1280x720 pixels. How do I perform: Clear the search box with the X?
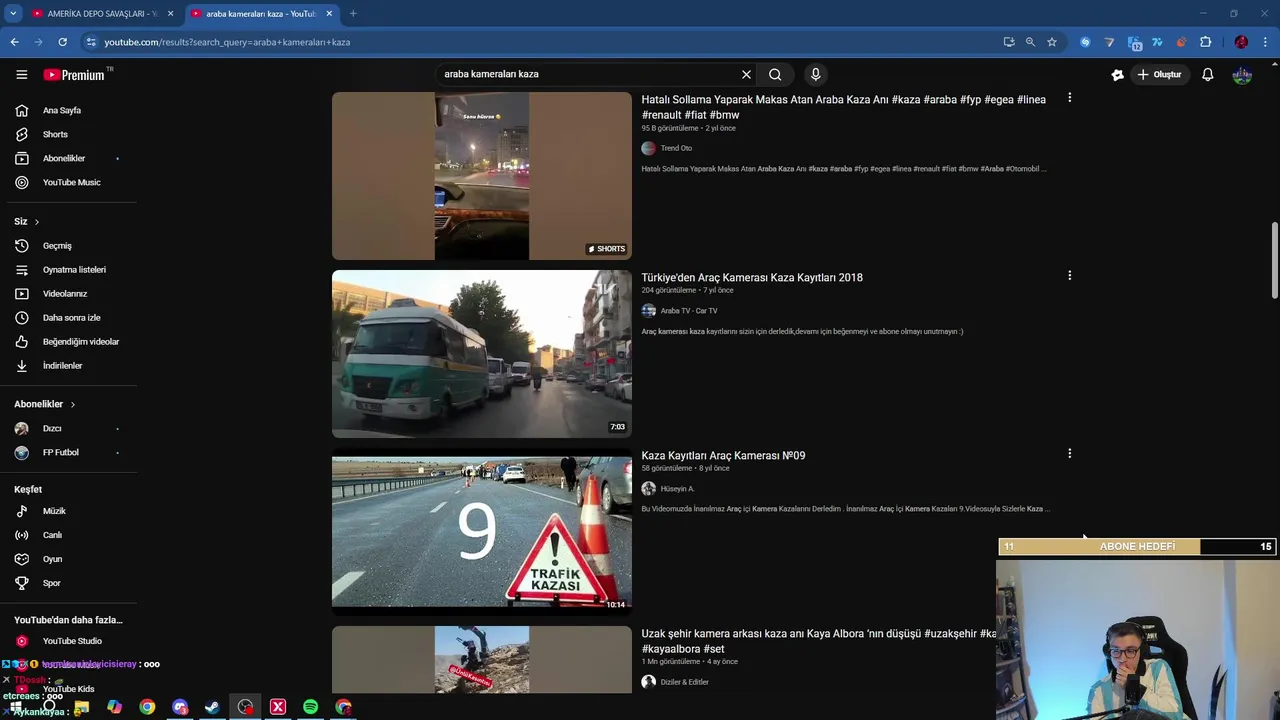746,74
